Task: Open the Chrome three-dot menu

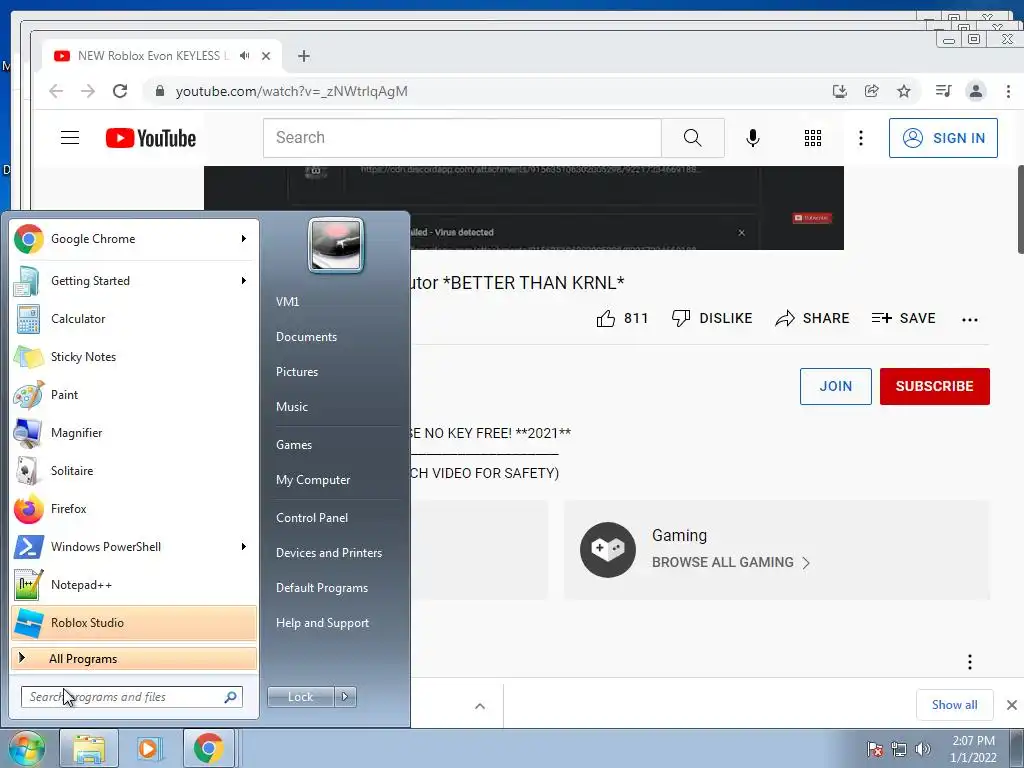Action: [1008, 91]
